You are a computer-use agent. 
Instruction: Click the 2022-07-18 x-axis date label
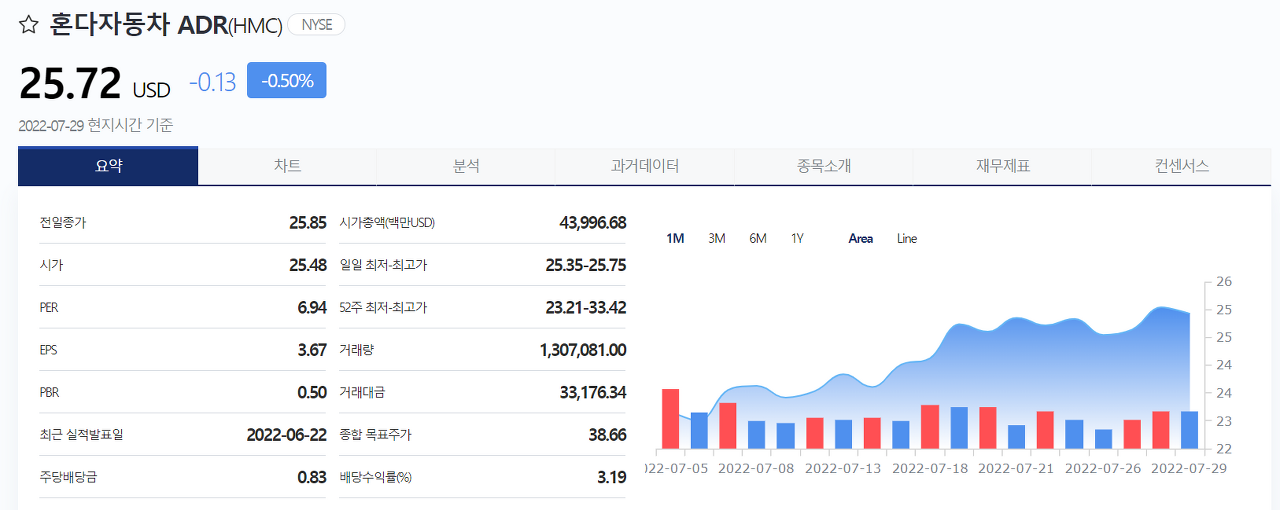[929, 467]
